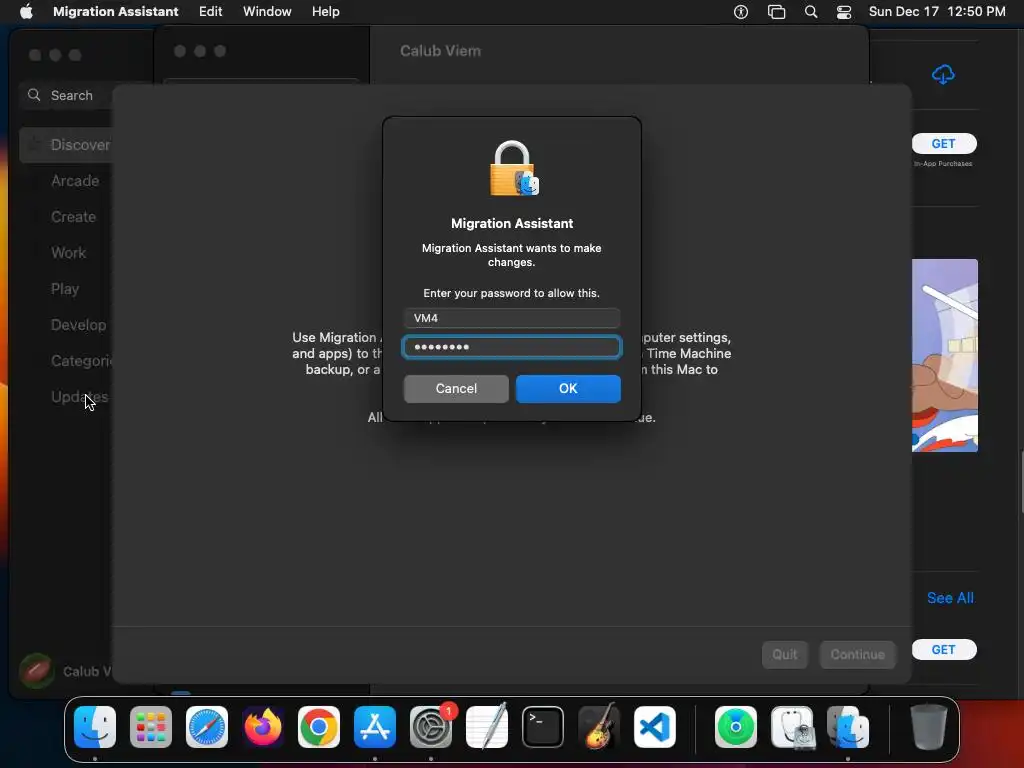Click the bottom GET button in App Store
The width and height of the screenshot is (1024, 768).
[x=944, y=650]
